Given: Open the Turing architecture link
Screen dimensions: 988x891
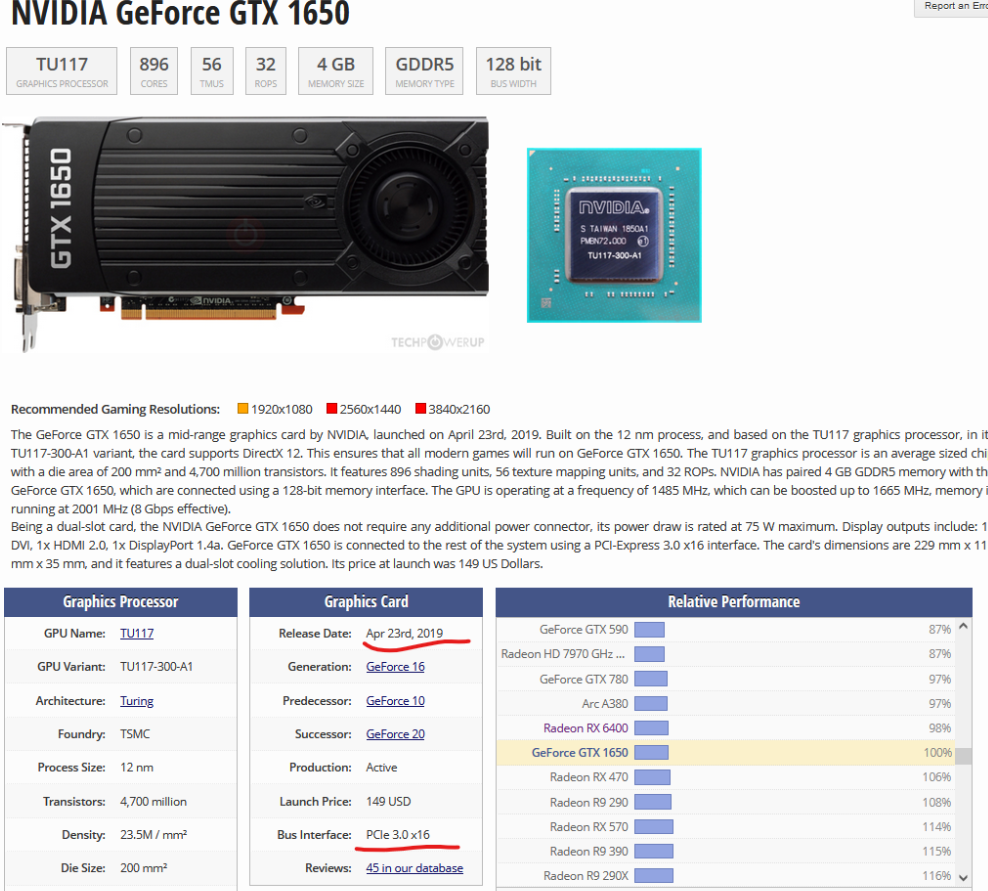Looking at the screenshot, I should coord(137,701).
